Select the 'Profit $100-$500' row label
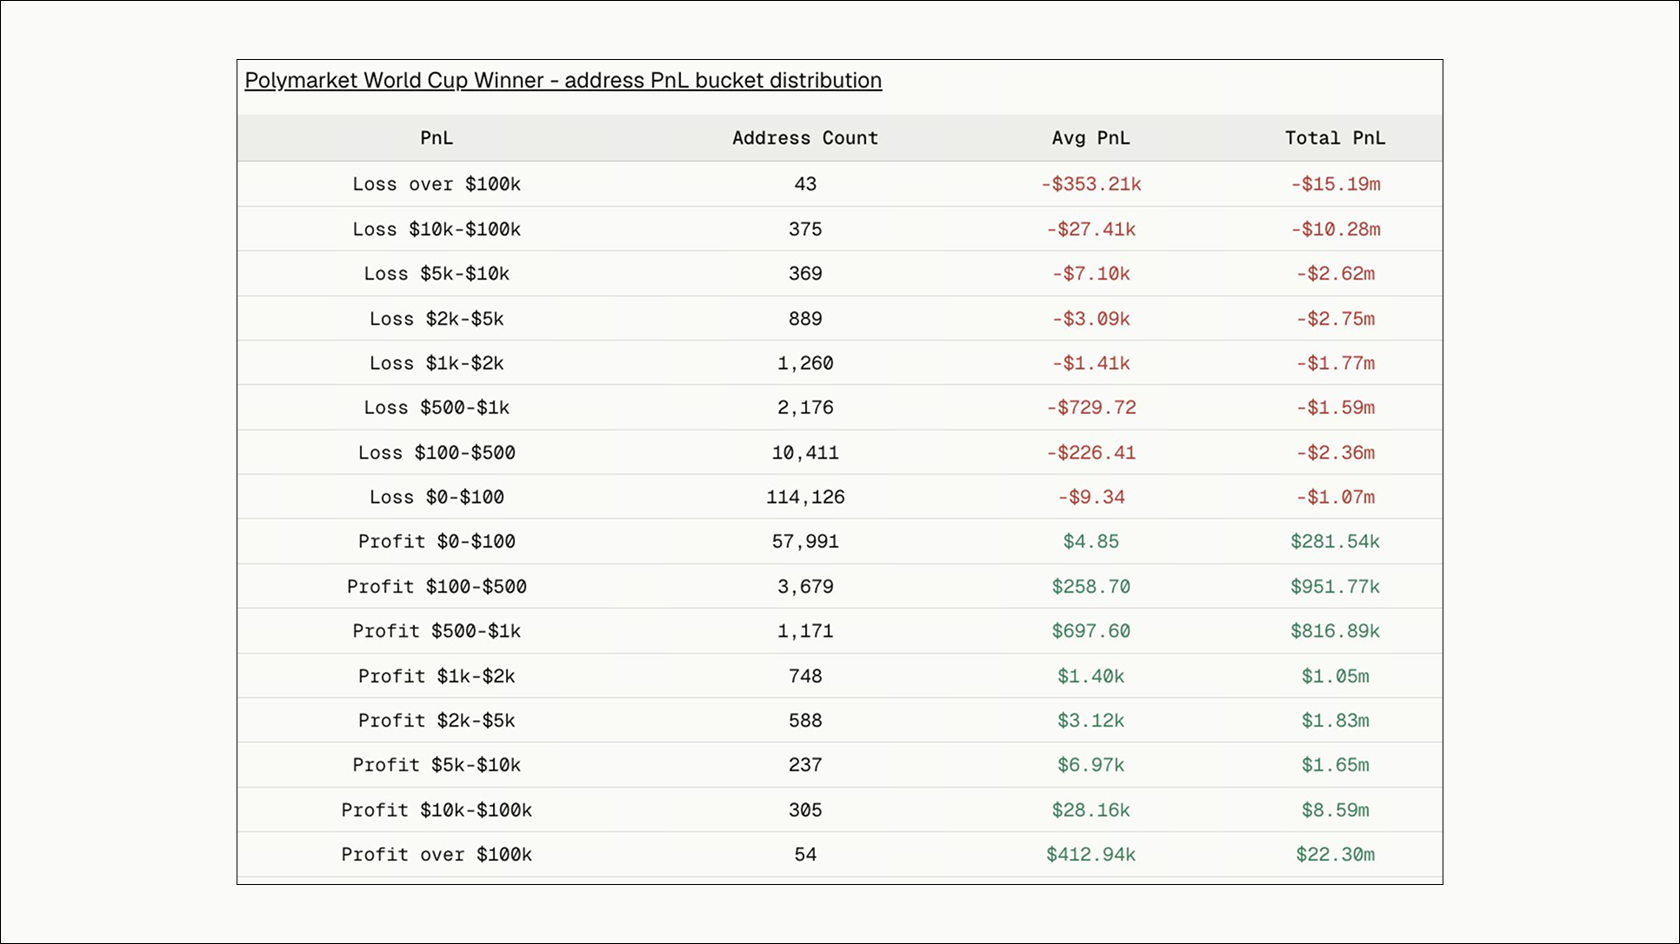Image resolution: width=1680 pixels, height=944 pixels. [x=437, y=587]
